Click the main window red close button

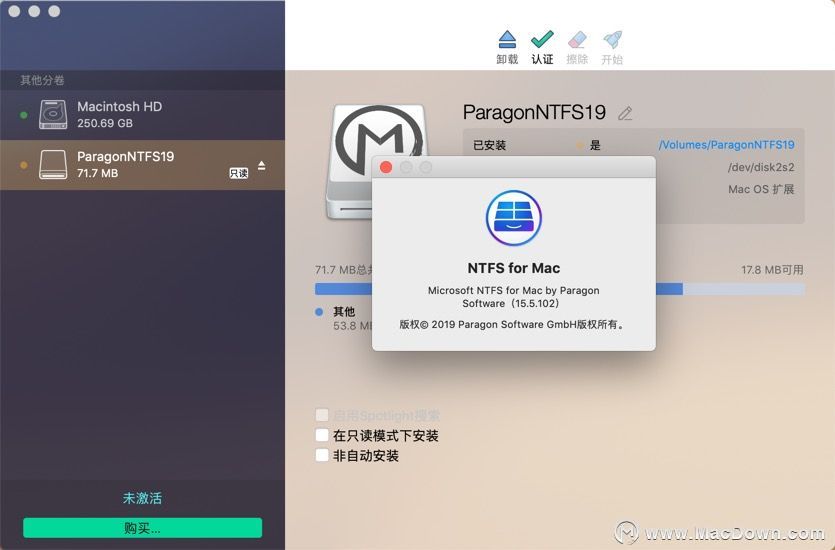(14, 11)
